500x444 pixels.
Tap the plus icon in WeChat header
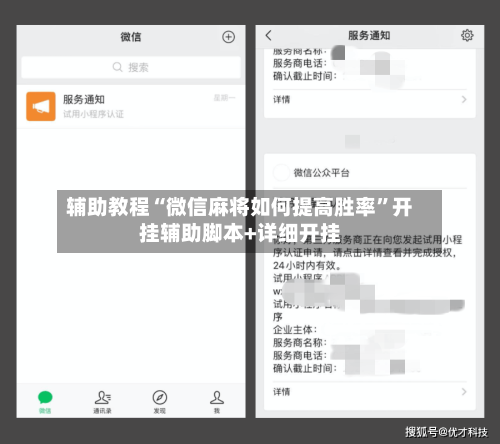228,37
